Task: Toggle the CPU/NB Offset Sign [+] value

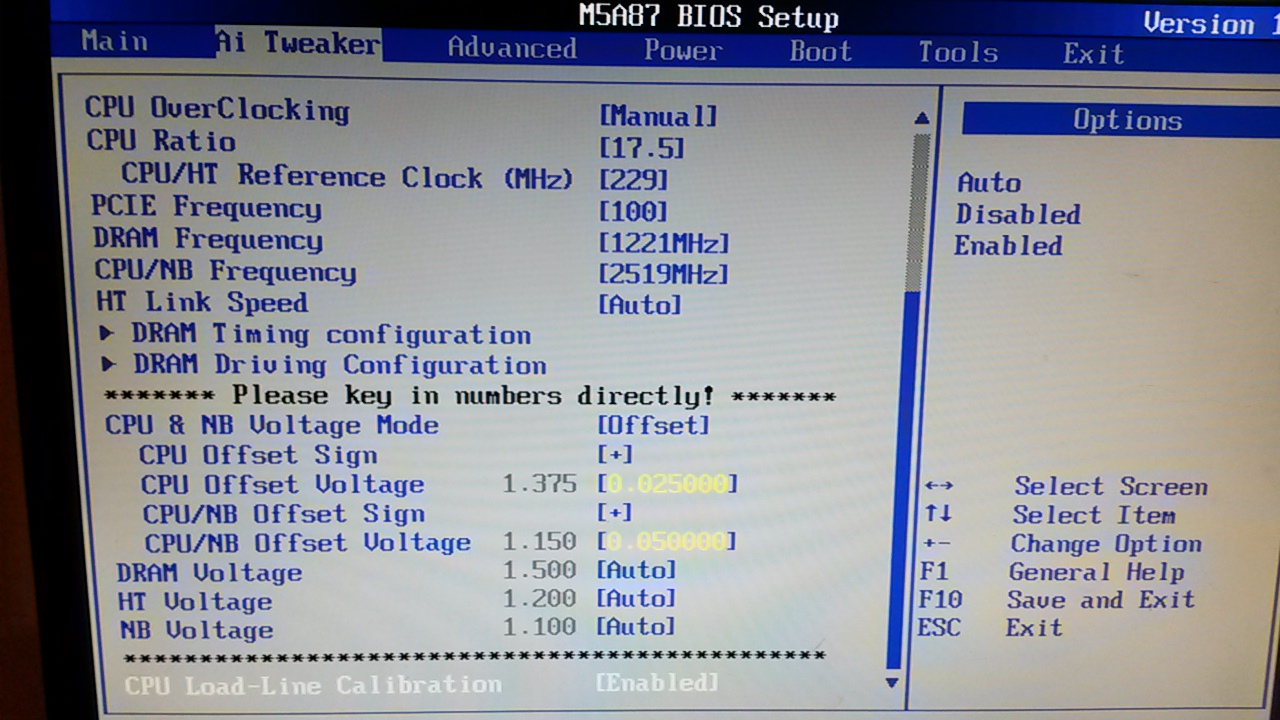Action: click(615, 512)
